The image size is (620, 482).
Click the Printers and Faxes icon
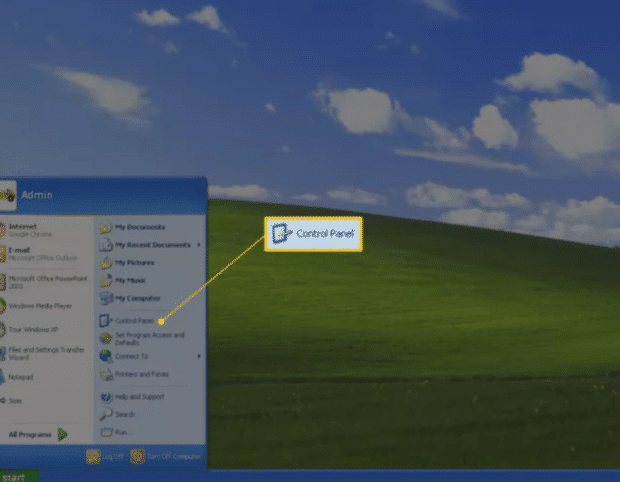pyautogui.click(x=106, y=374)
